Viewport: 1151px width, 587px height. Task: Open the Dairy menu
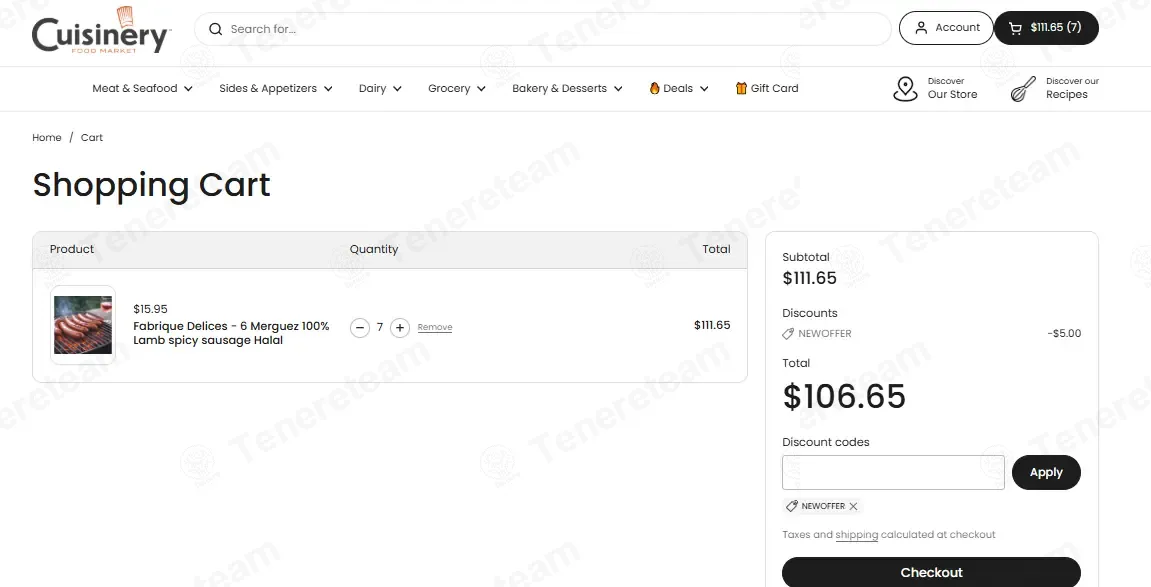pyautogui.click(x=380, y=89)
